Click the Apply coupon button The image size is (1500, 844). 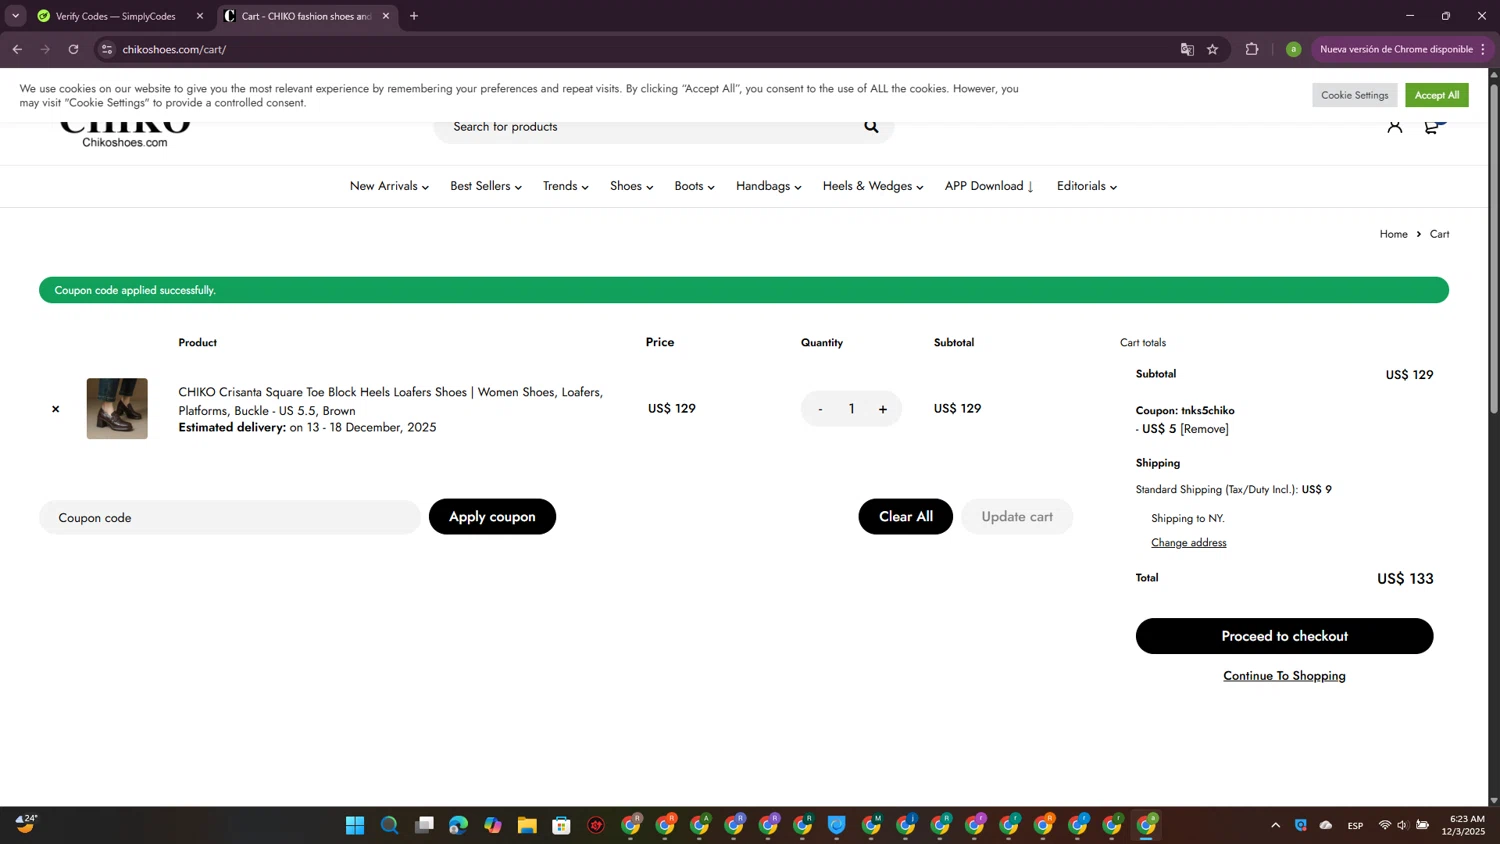[x=492, y=516]
